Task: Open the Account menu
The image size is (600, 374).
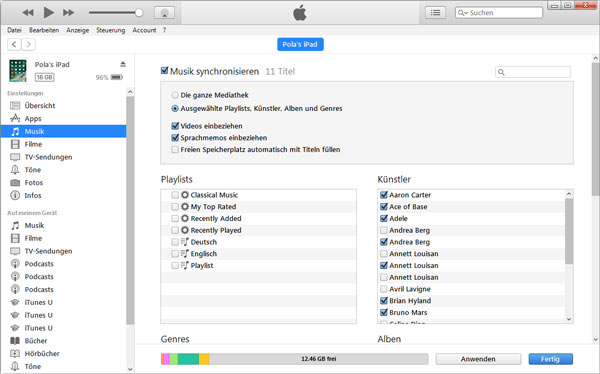Action: coord(144,30)
